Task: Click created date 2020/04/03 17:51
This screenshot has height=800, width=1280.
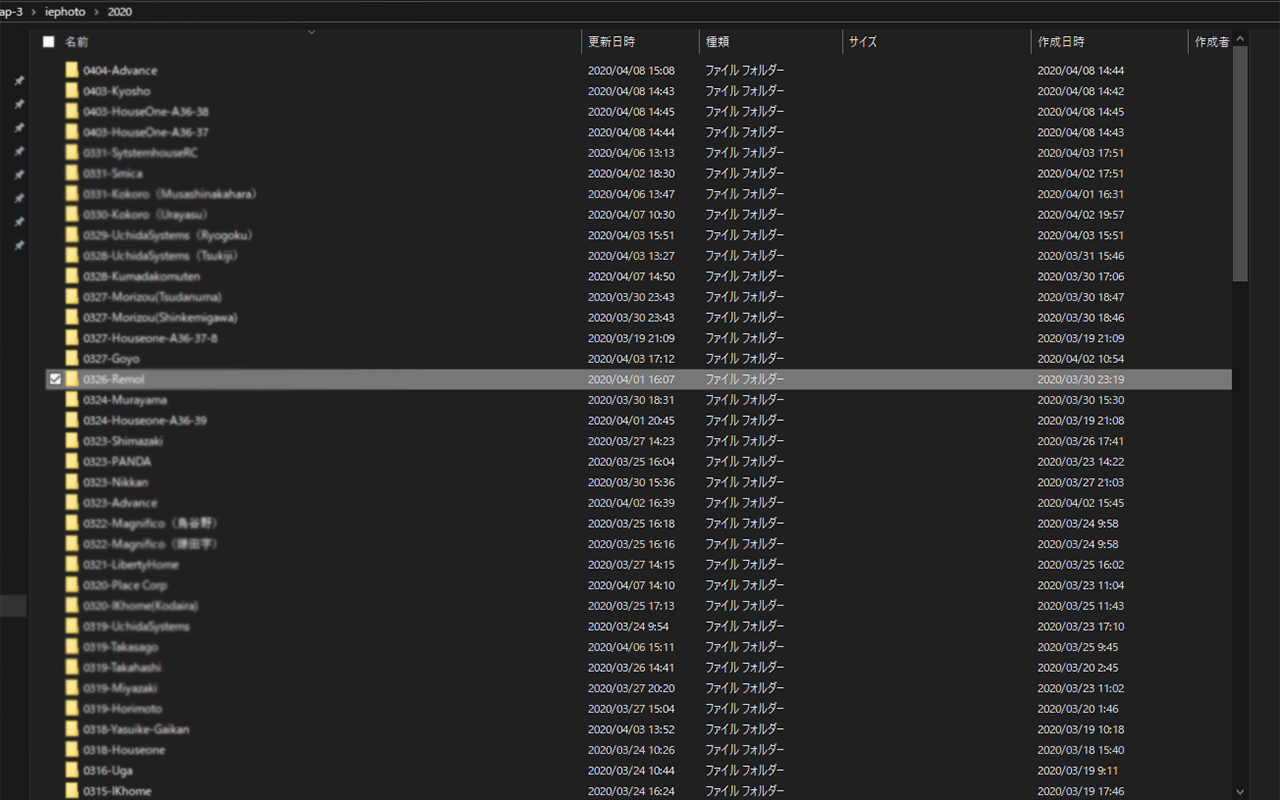Action: 1081,153
